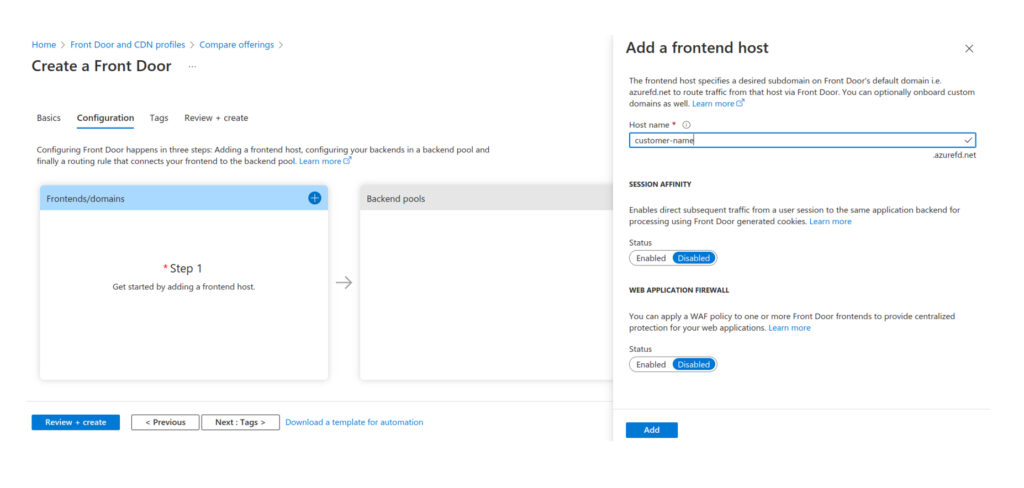Enable Session Affinity status
This screenshot has width=1024, height=488.
pyautogui.click(x=650, y=258)
